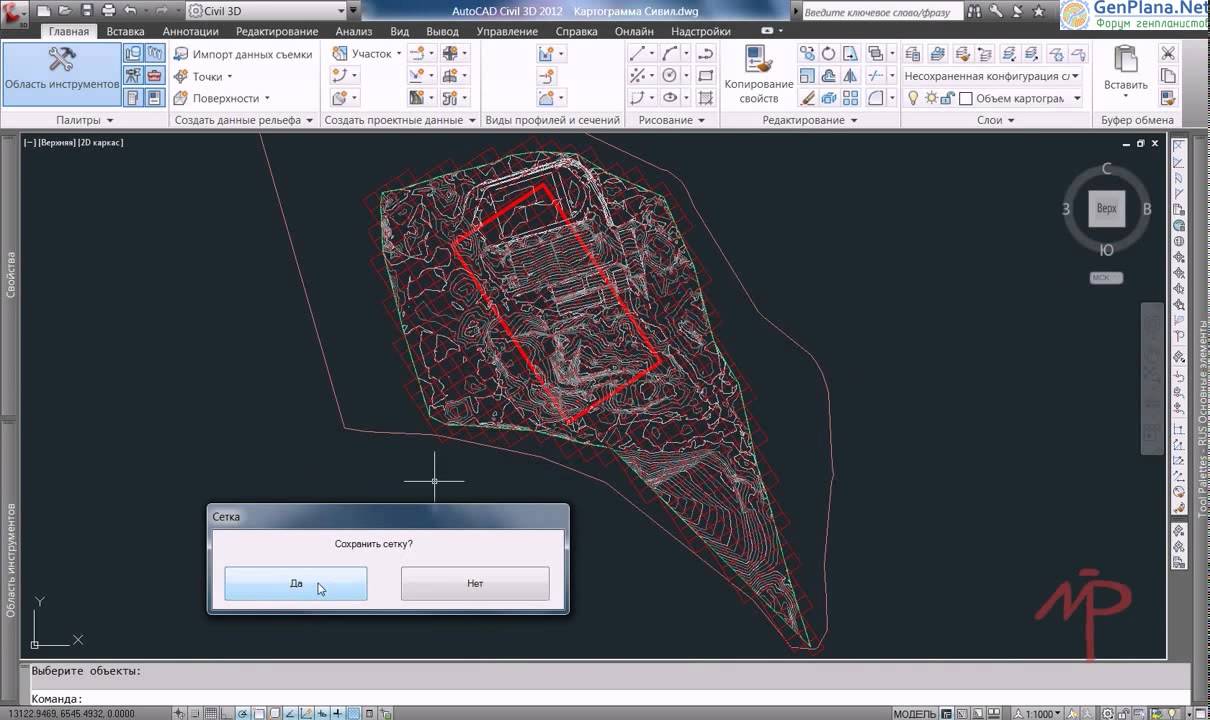Select the Circle drawing tool
Viewport: 1210px width, 720px height.
click(669, 76)
